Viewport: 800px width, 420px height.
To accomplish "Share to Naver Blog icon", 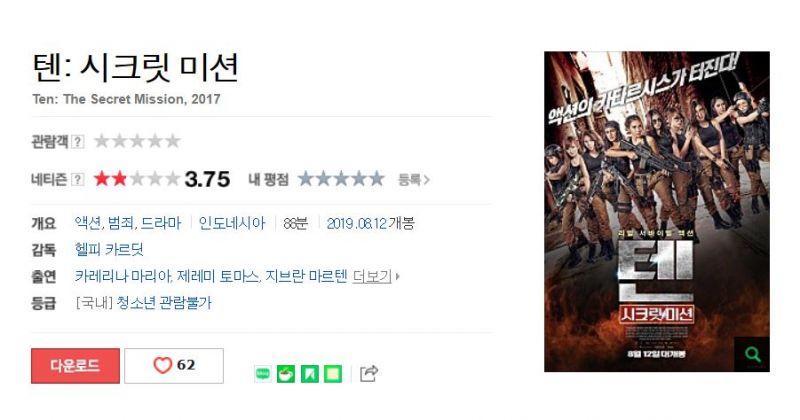I will click(263, 374).
